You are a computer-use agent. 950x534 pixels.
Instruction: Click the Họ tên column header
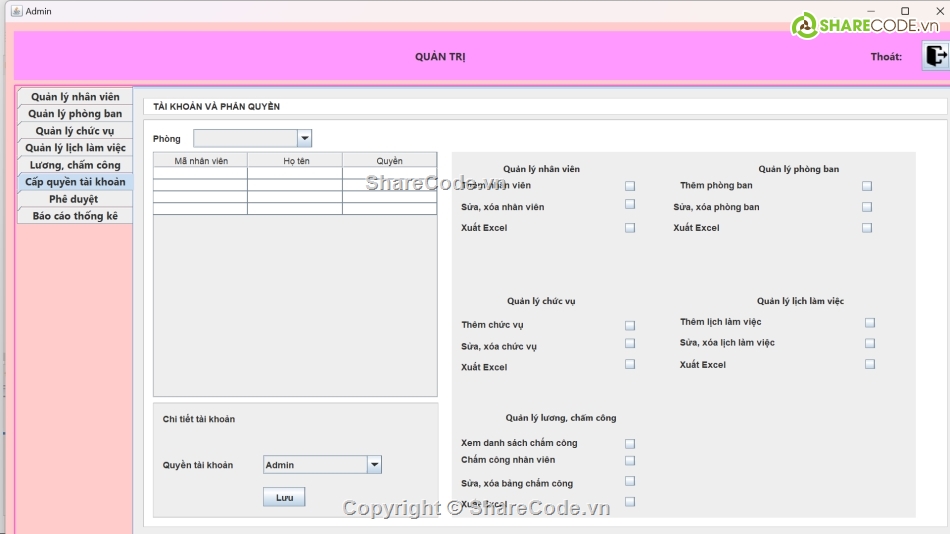295,160
